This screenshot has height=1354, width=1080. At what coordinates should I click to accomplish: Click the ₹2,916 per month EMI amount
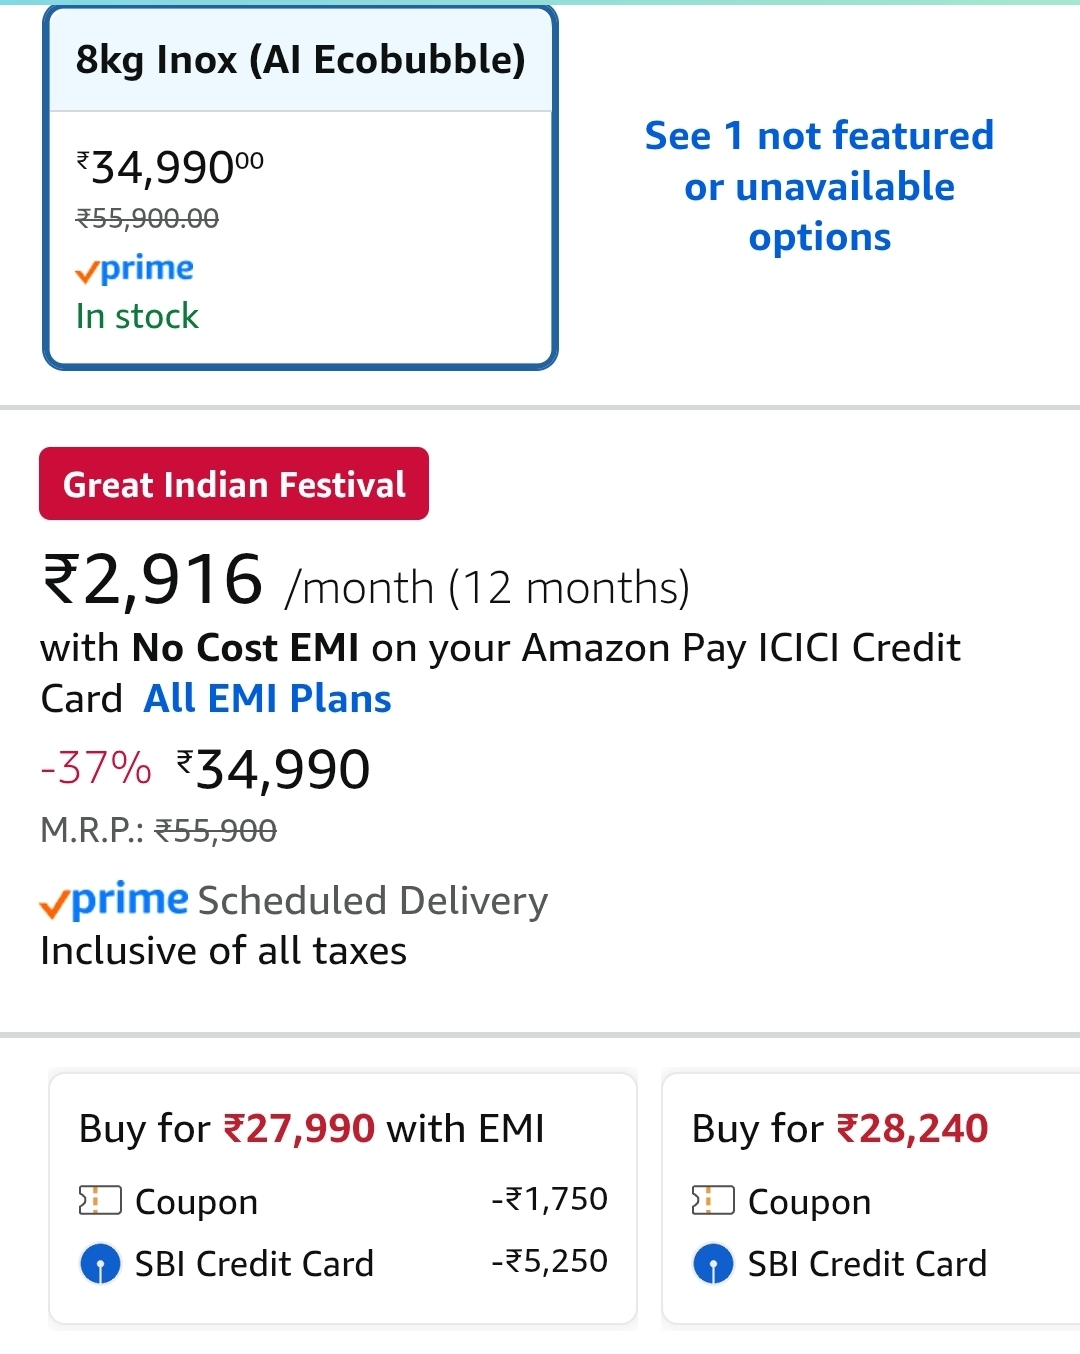tap(152, 580)
